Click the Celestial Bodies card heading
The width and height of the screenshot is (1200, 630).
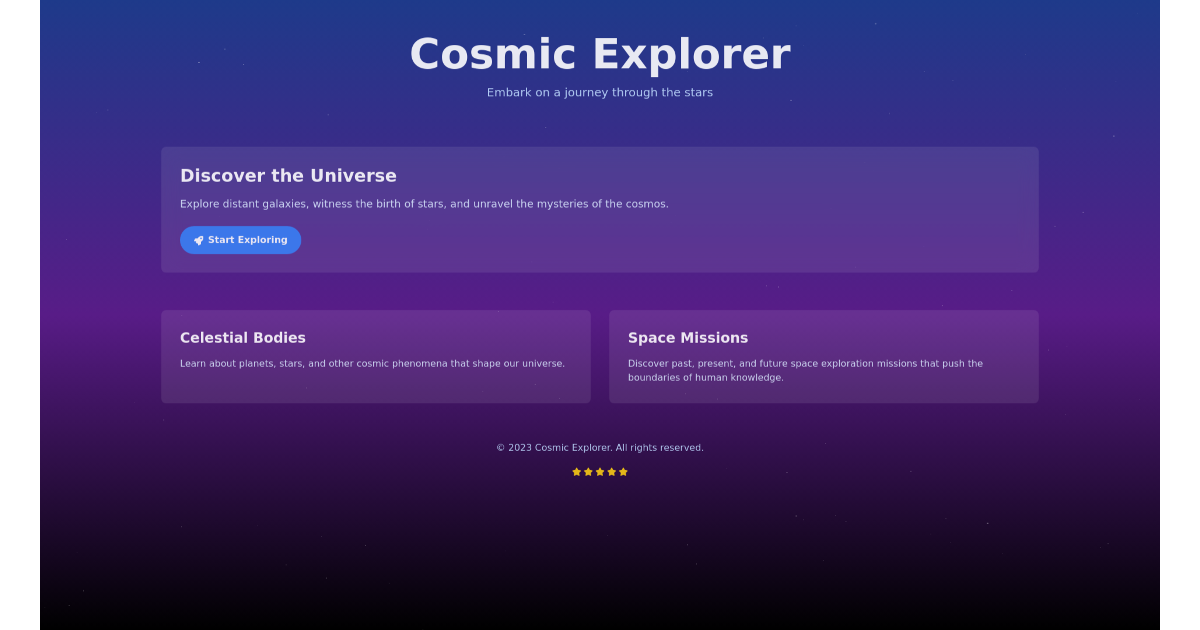coord(243,338)
